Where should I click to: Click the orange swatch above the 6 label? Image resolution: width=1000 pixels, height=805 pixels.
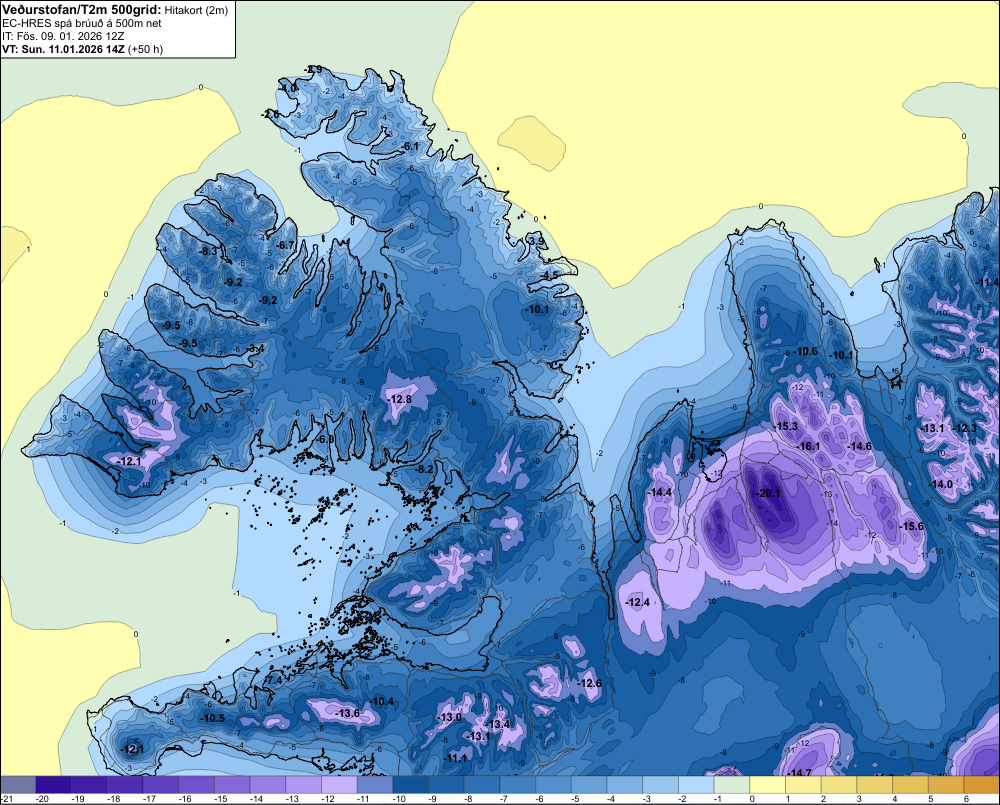982,785
